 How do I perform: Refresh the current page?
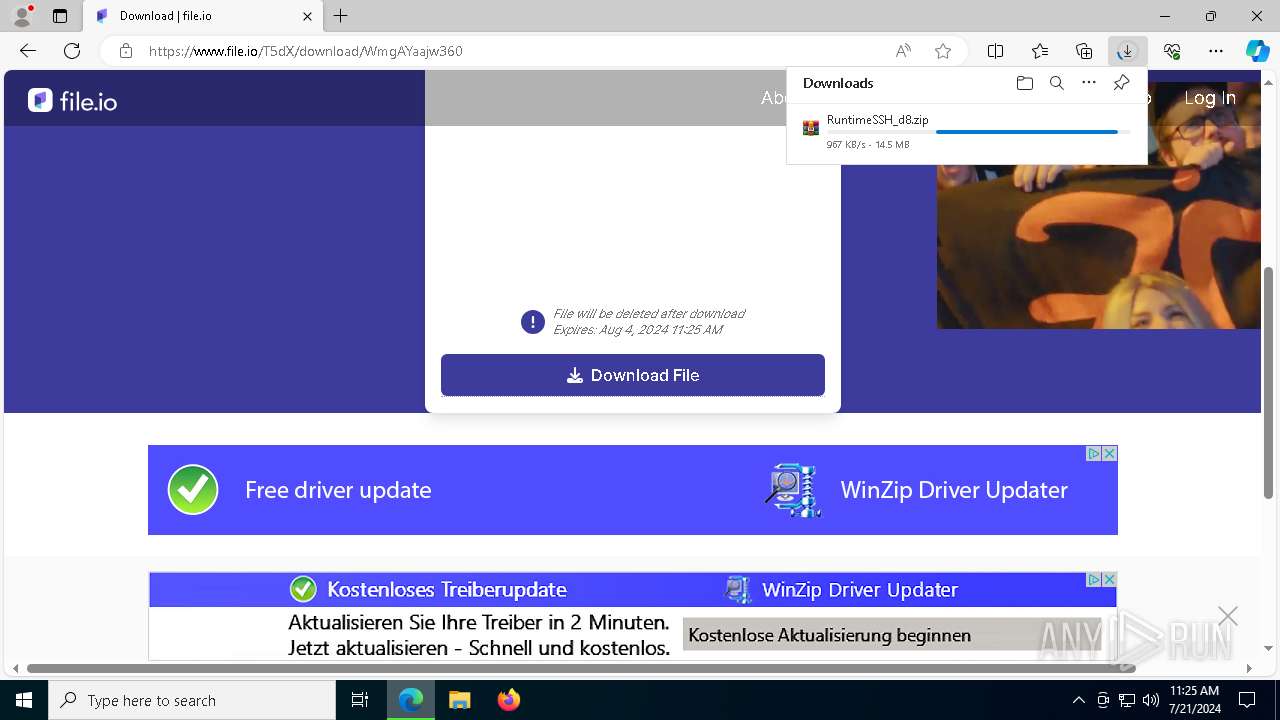coord(72,51)
